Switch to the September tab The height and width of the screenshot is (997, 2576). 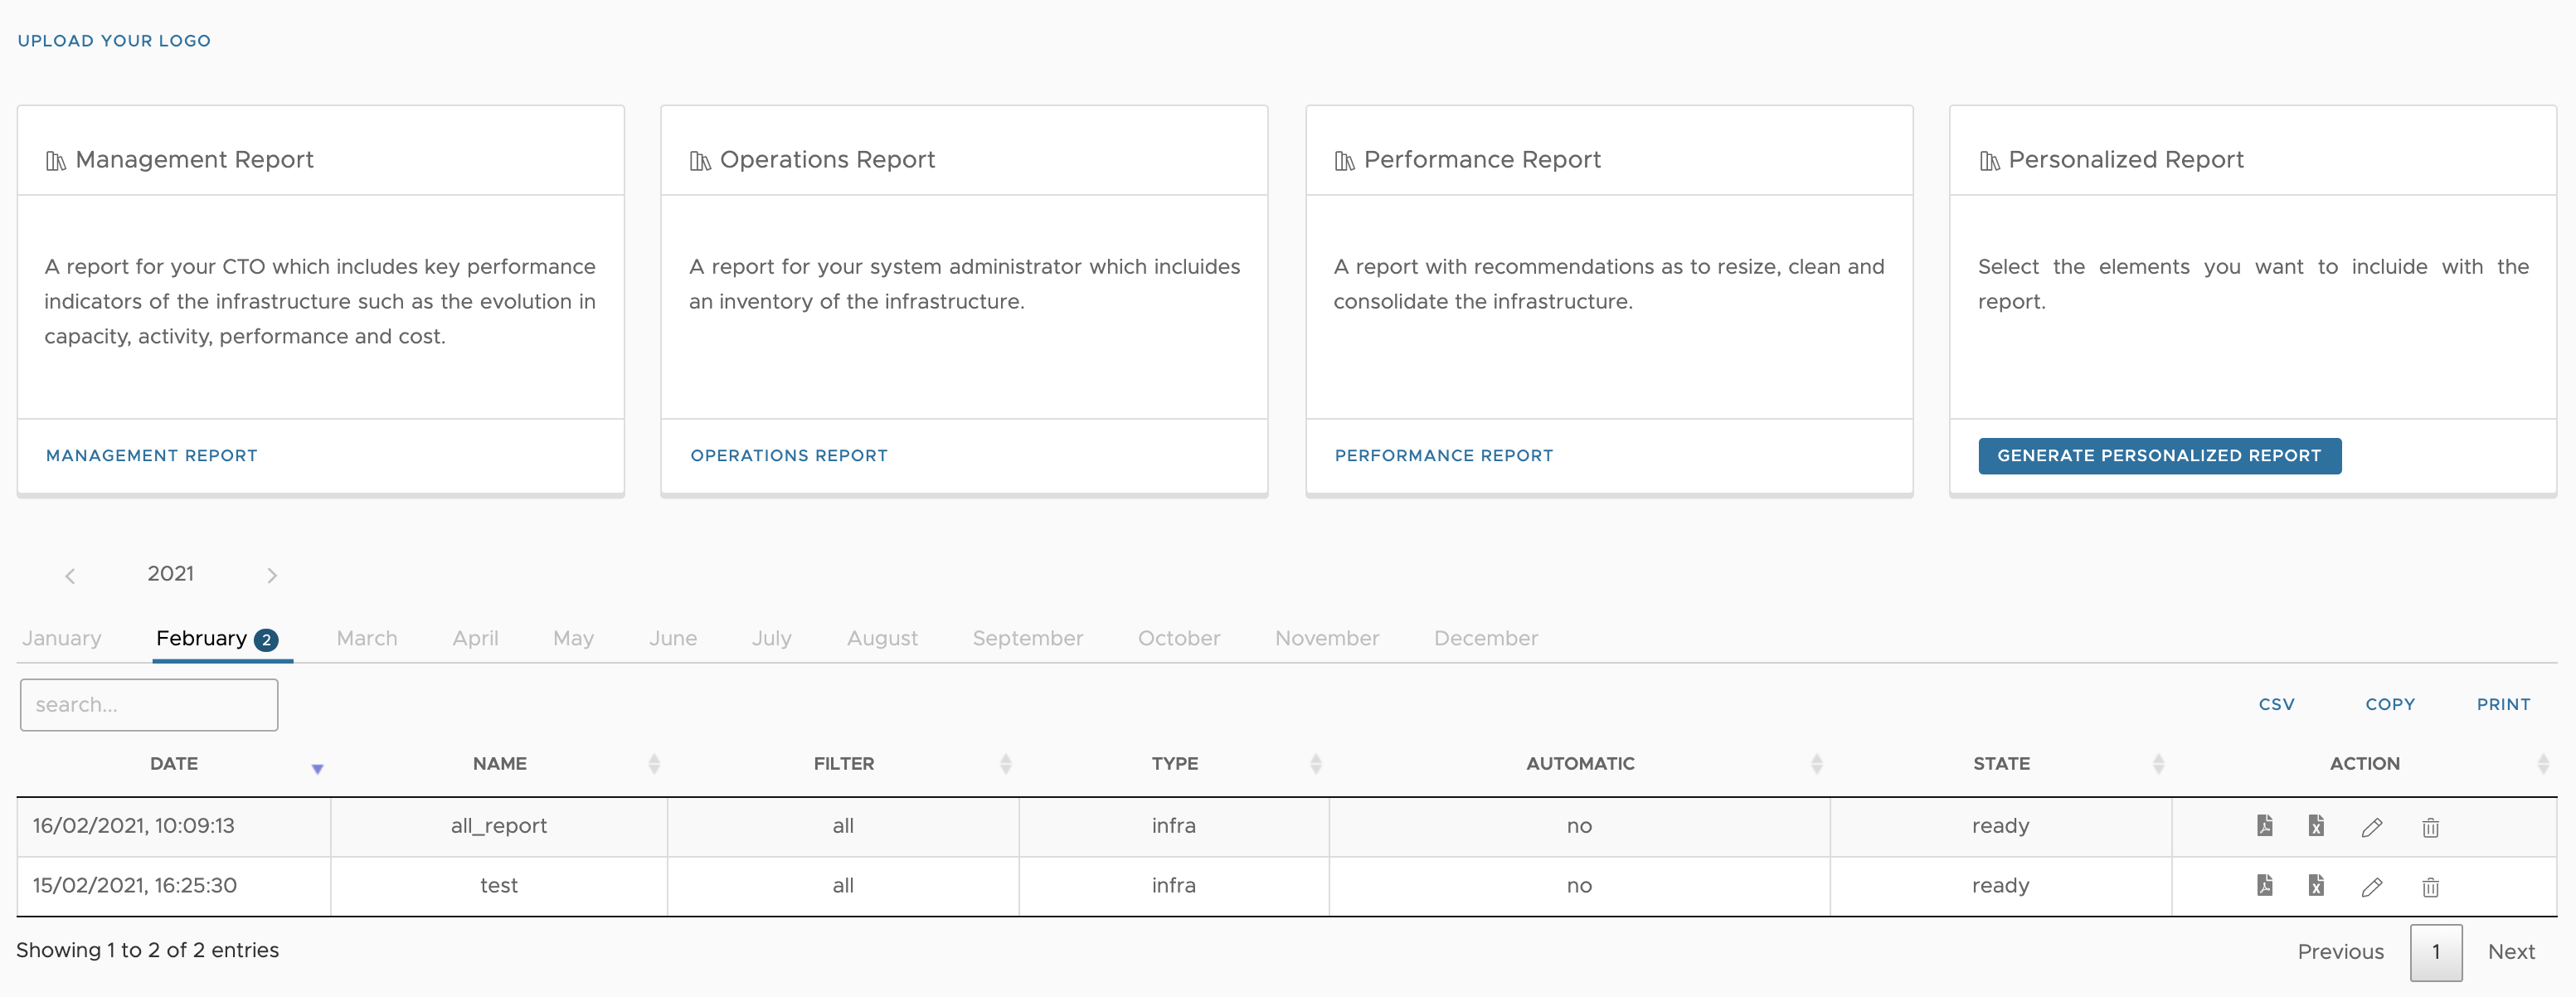point(1028,638)
